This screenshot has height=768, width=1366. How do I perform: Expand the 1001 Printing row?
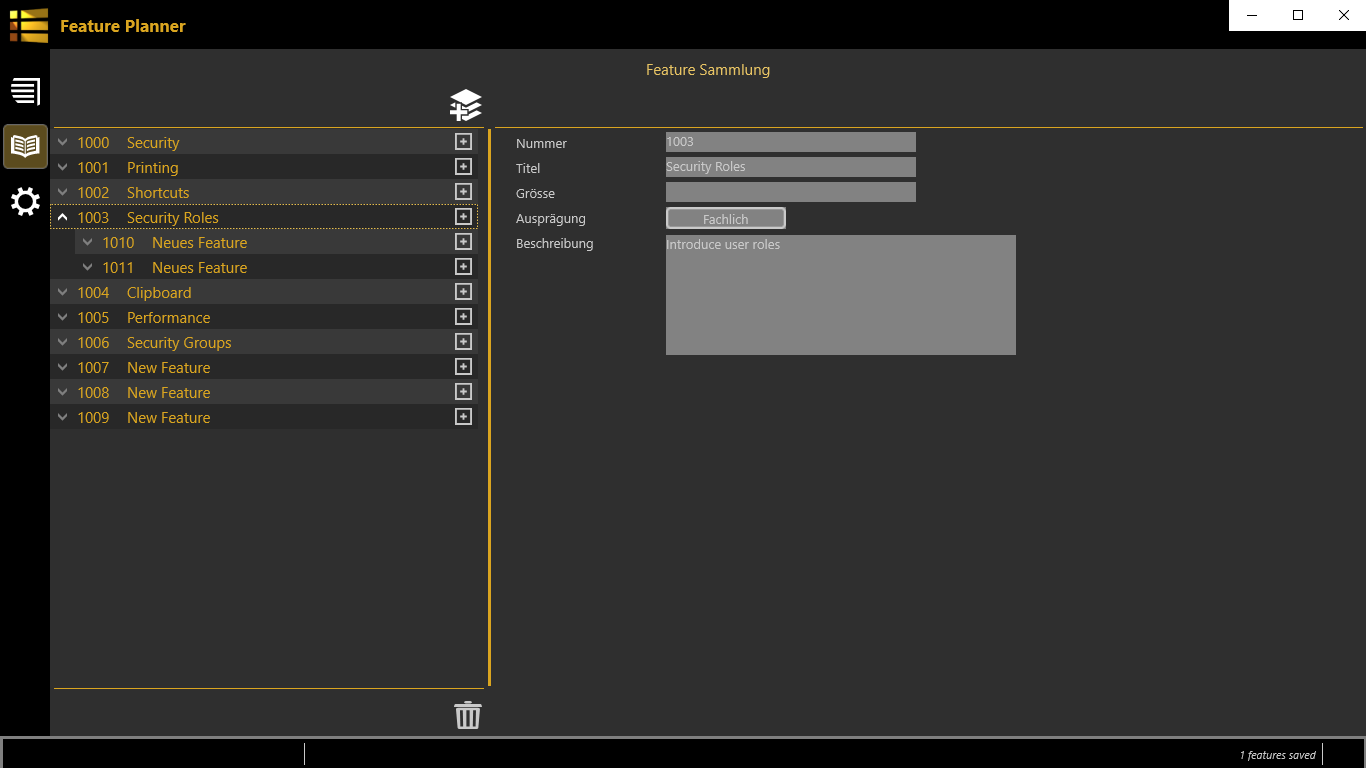[63, 168]
